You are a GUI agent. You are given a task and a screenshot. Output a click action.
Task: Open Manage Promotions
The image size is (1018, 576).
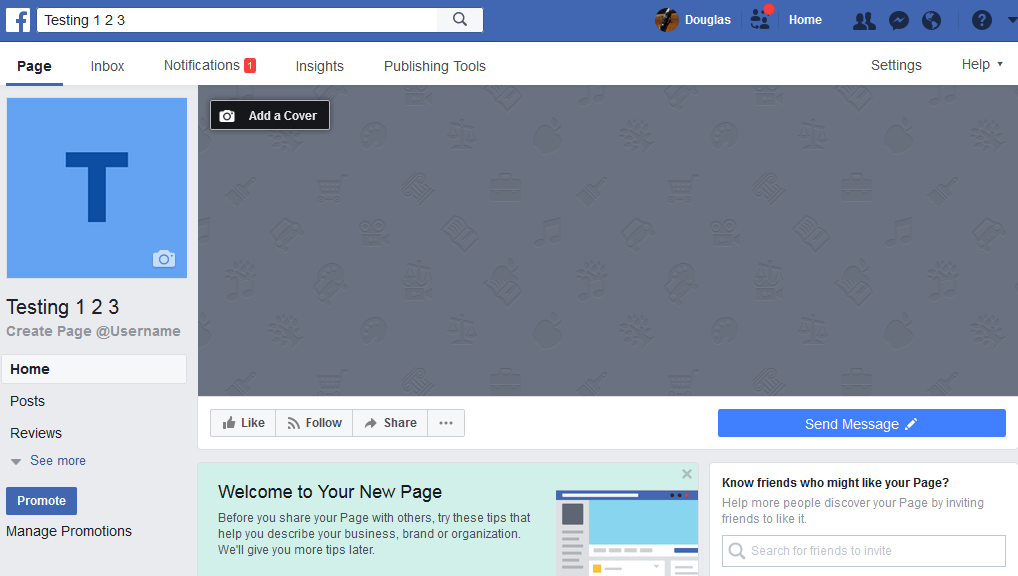[69, 531]
